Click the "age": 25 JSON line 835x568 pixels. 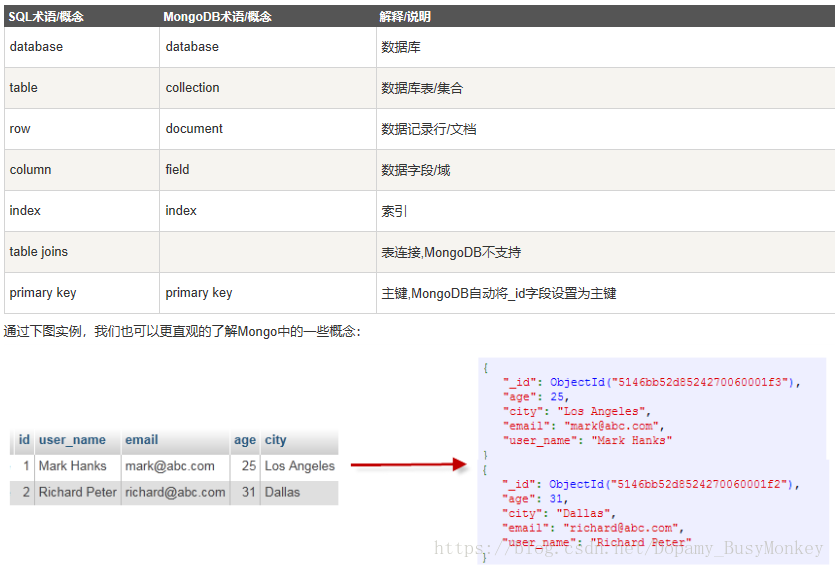[536, 397]
